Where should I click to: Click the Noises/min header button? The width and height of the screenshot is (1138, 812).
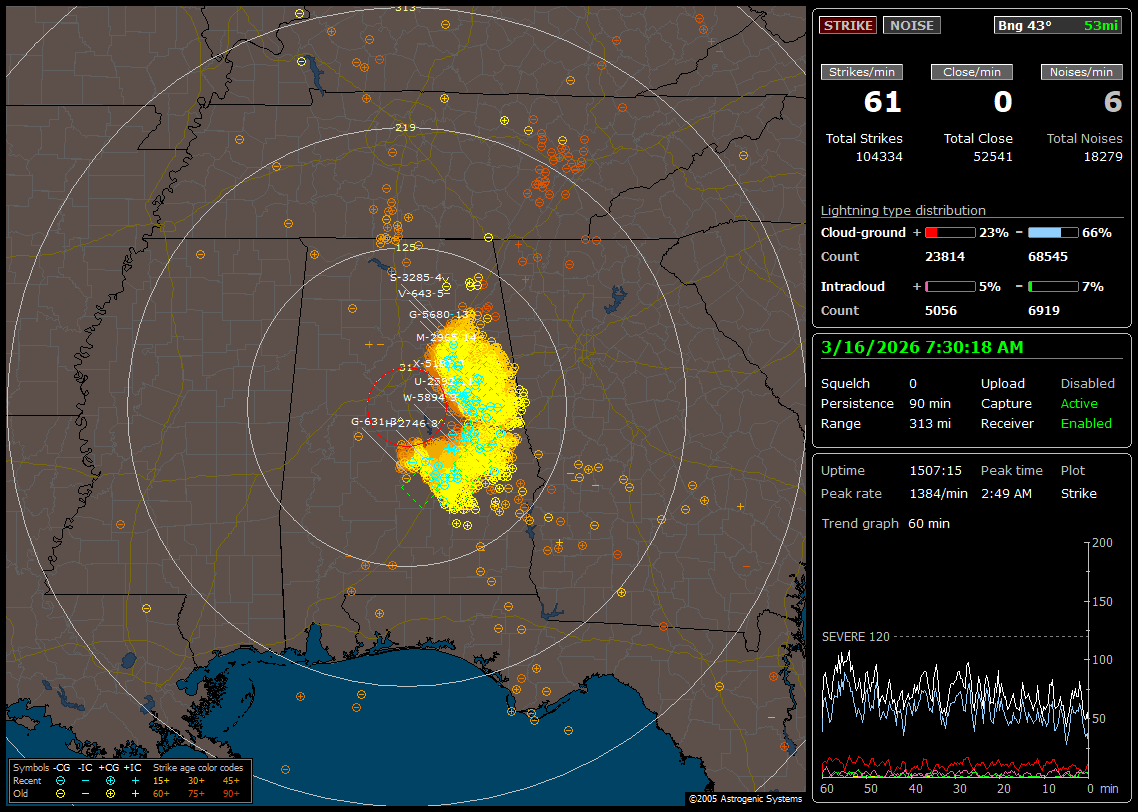[1081, 72]
